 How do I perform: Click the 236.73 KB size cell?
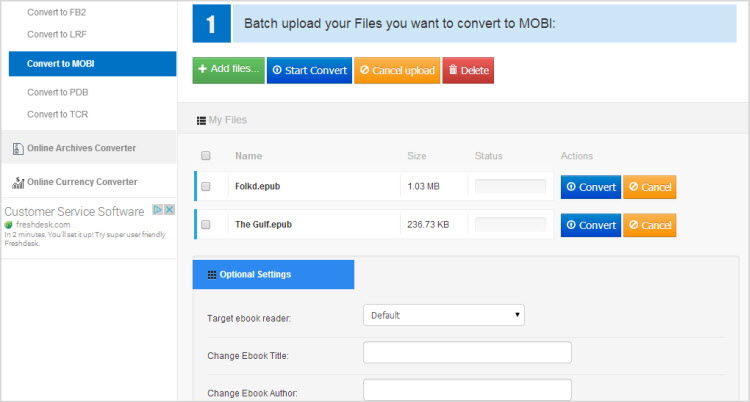[428, 224]
